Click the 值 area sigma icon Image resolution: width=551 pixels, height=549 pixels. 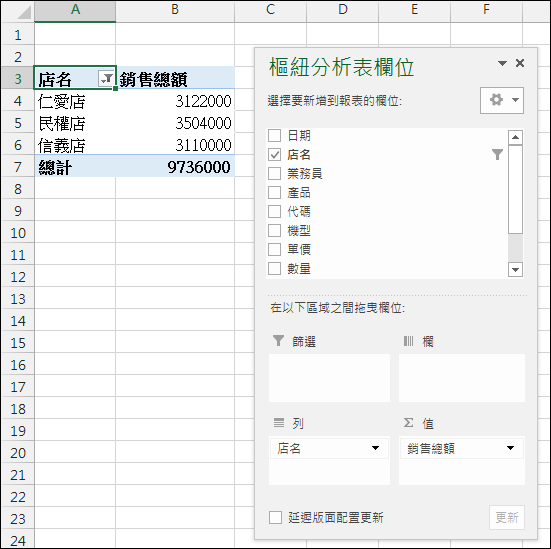tap(408, 422)
